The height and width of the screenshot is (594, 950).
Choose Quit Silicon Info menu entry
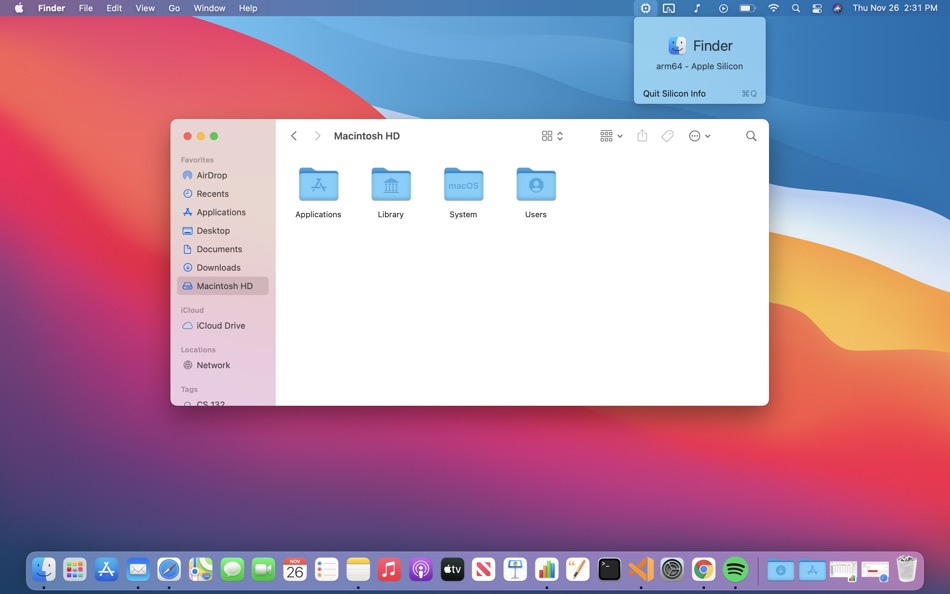(x=700, y=93)
